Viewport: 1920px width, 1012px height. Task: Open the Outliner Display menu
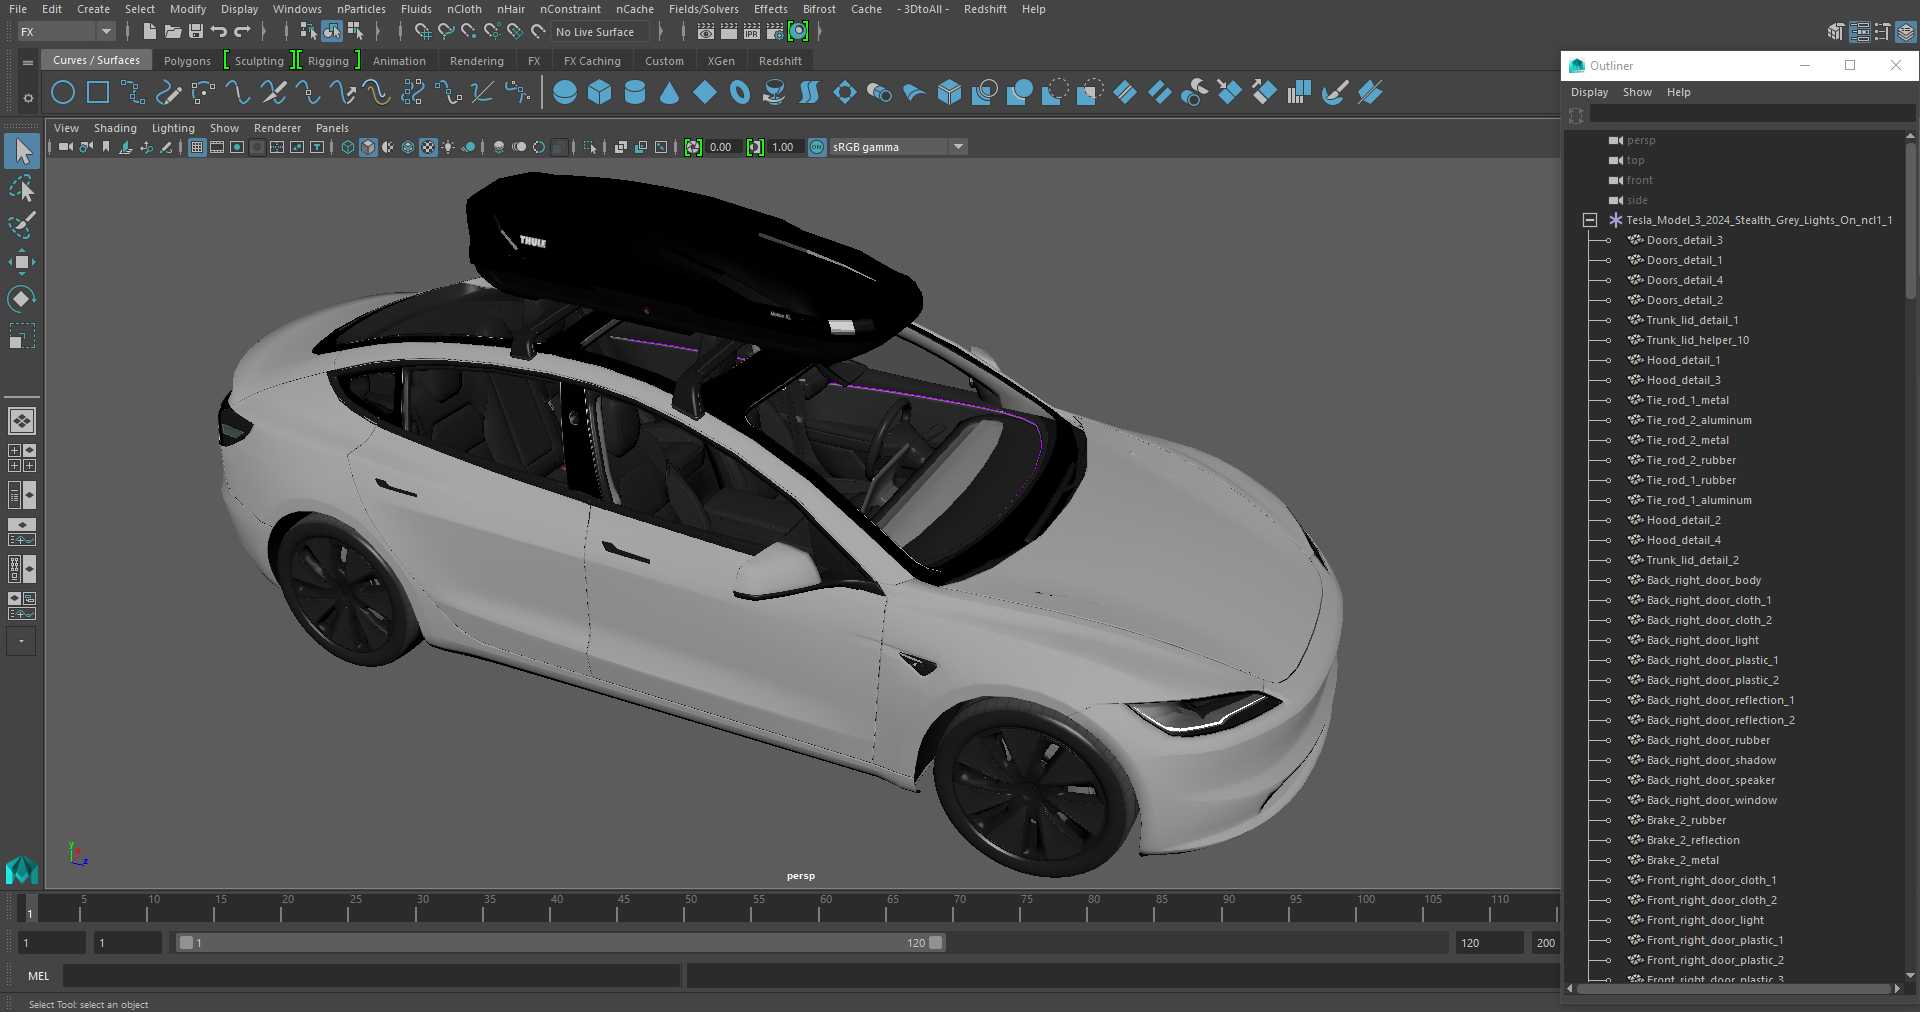tap(1589, 92)
